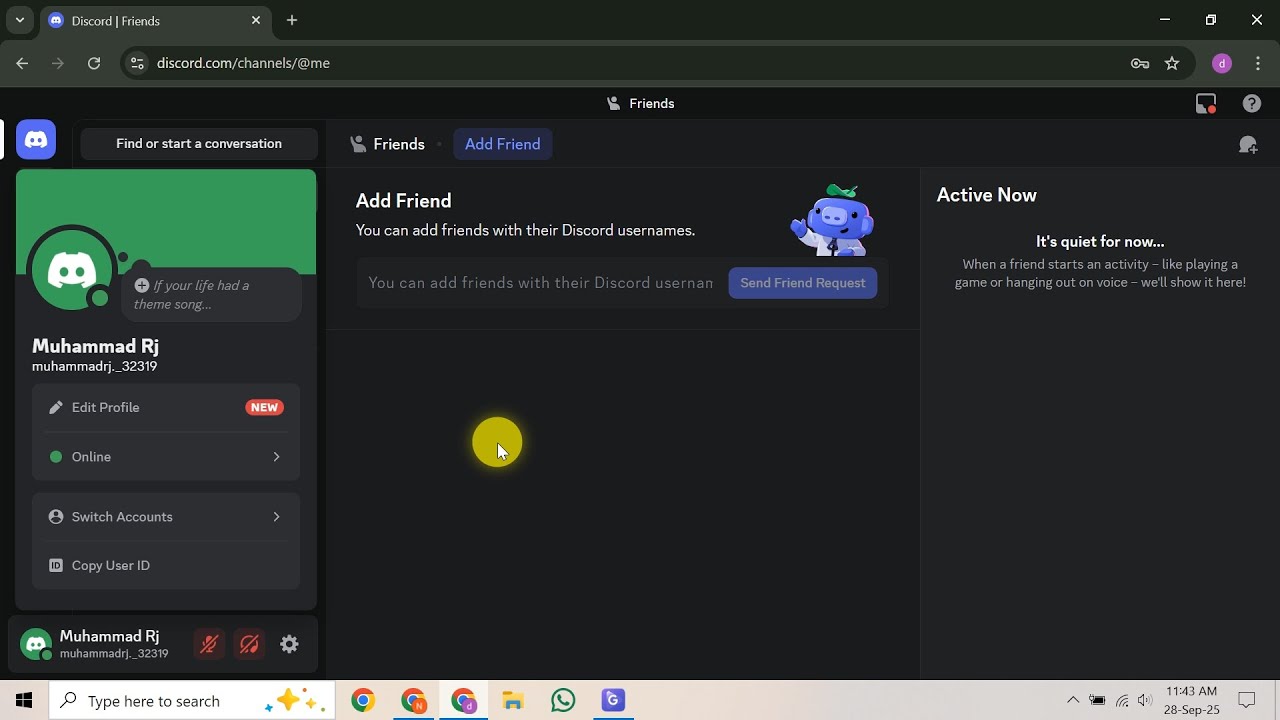Click user avatar in bottom panel
The width and height of the screenshot is (1280, 720).
click(36, 645)
